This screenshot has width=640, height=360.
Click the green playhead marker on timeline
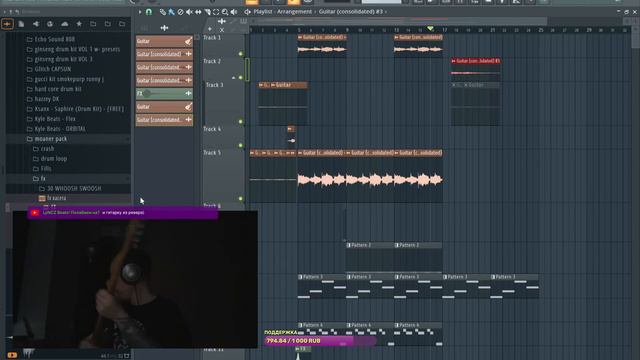(x=430, y=29)
